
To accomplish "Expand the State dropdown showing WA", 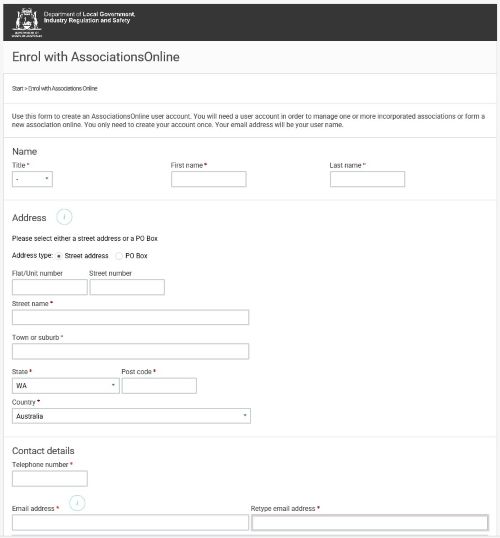I will click(x=66, y=386).
